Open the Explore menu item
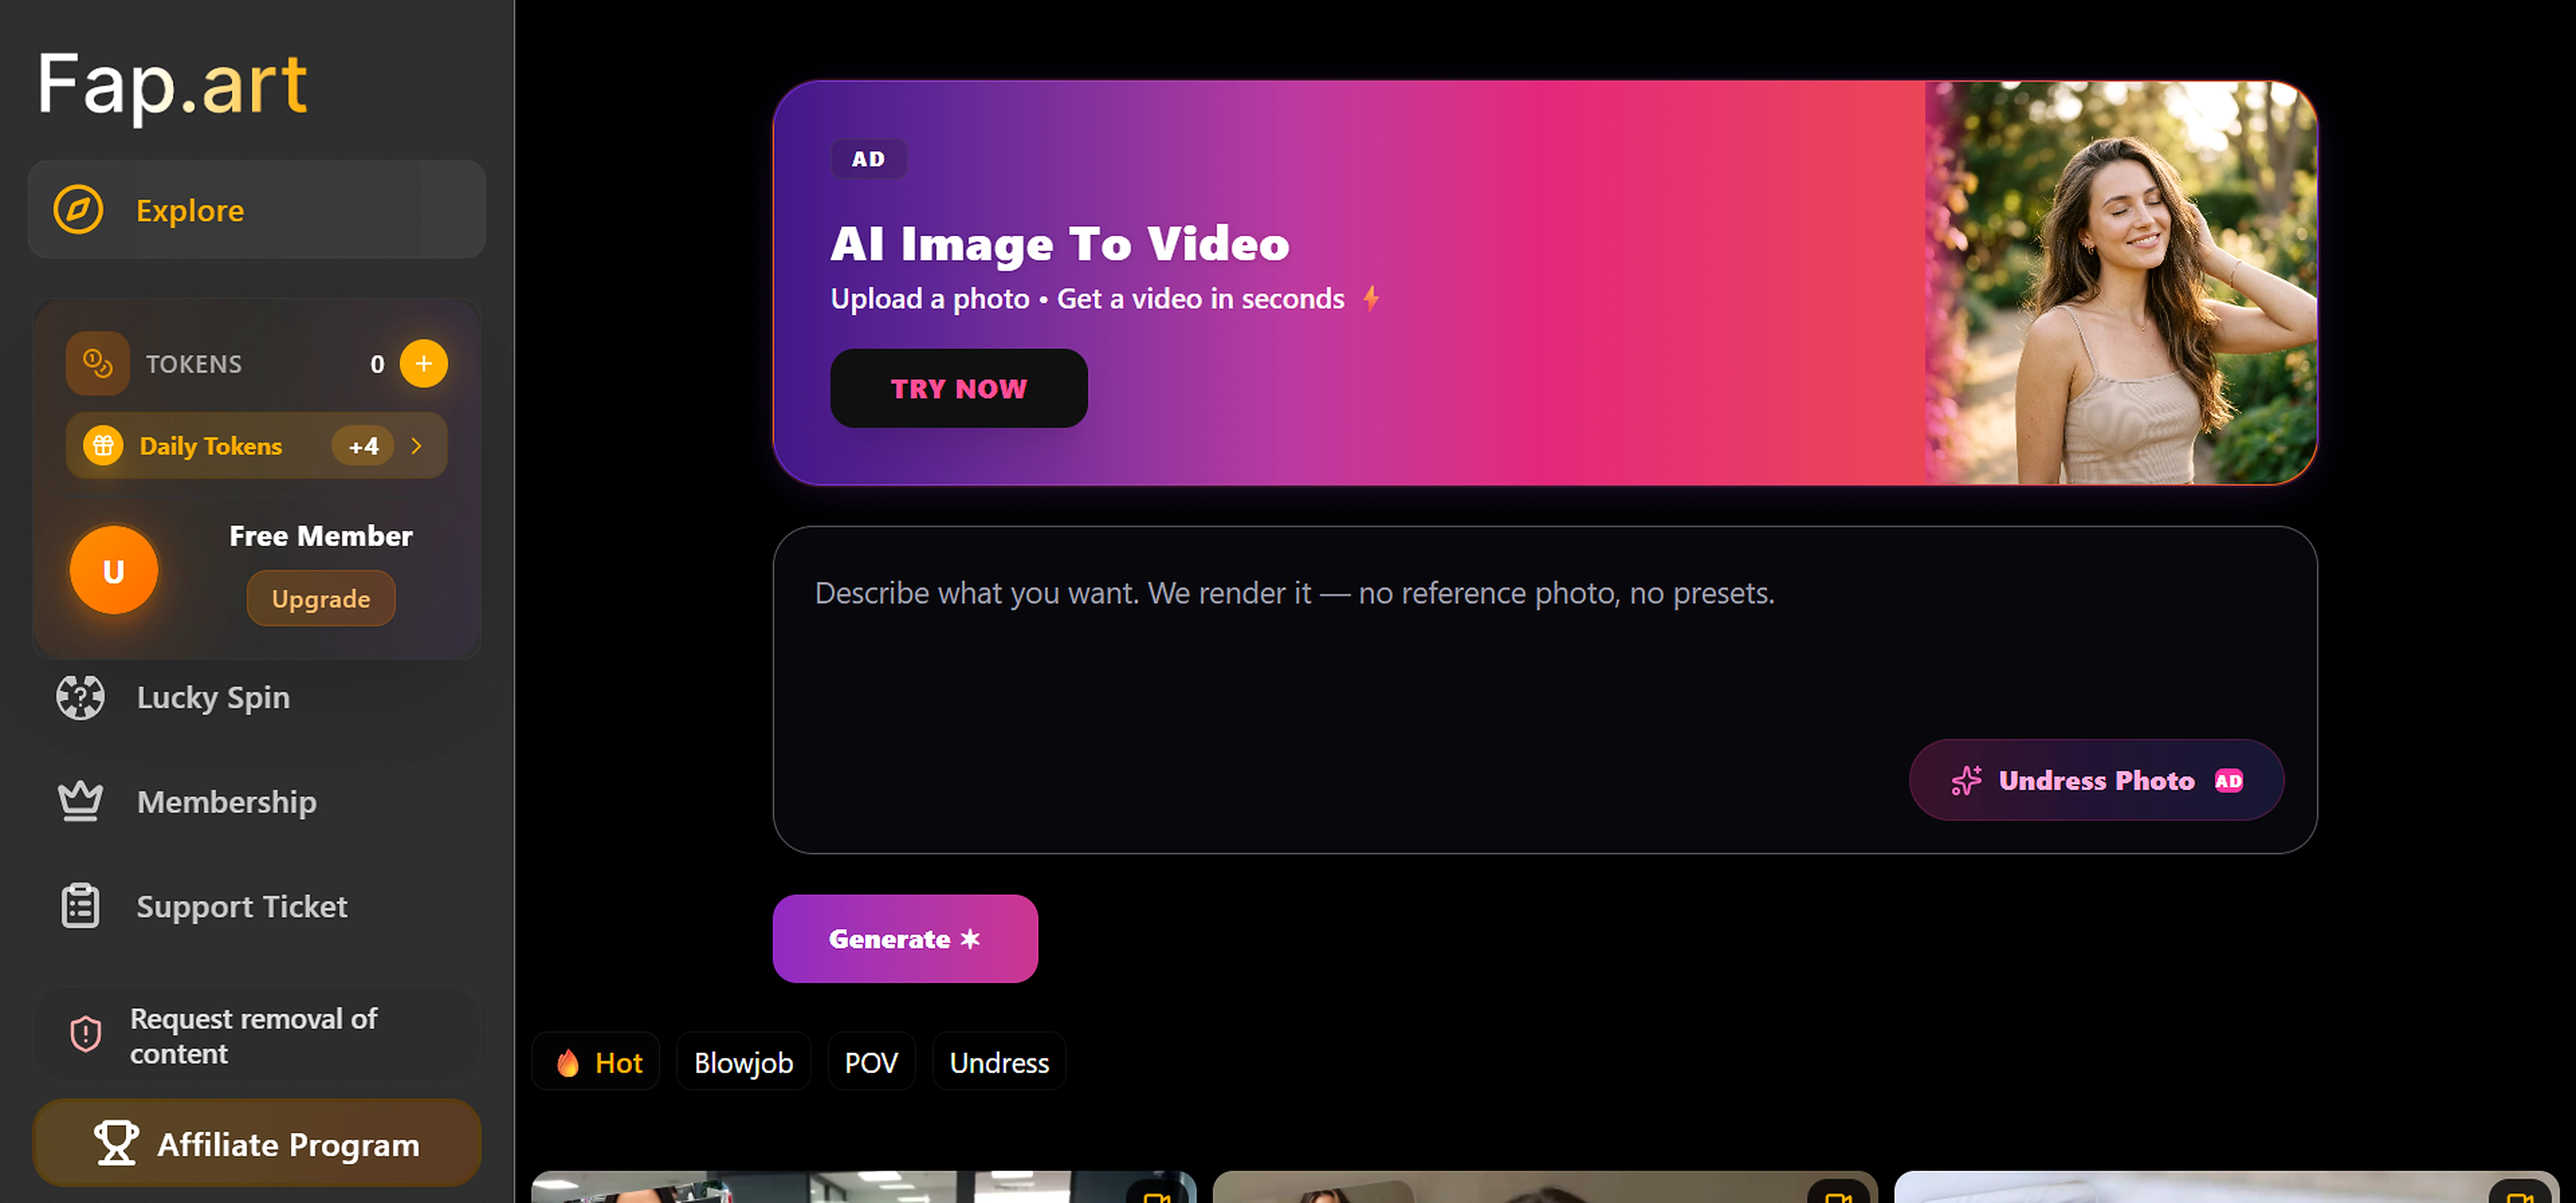The height and width of the screenshot is (1203, 2576). click(x=257, y=210)
